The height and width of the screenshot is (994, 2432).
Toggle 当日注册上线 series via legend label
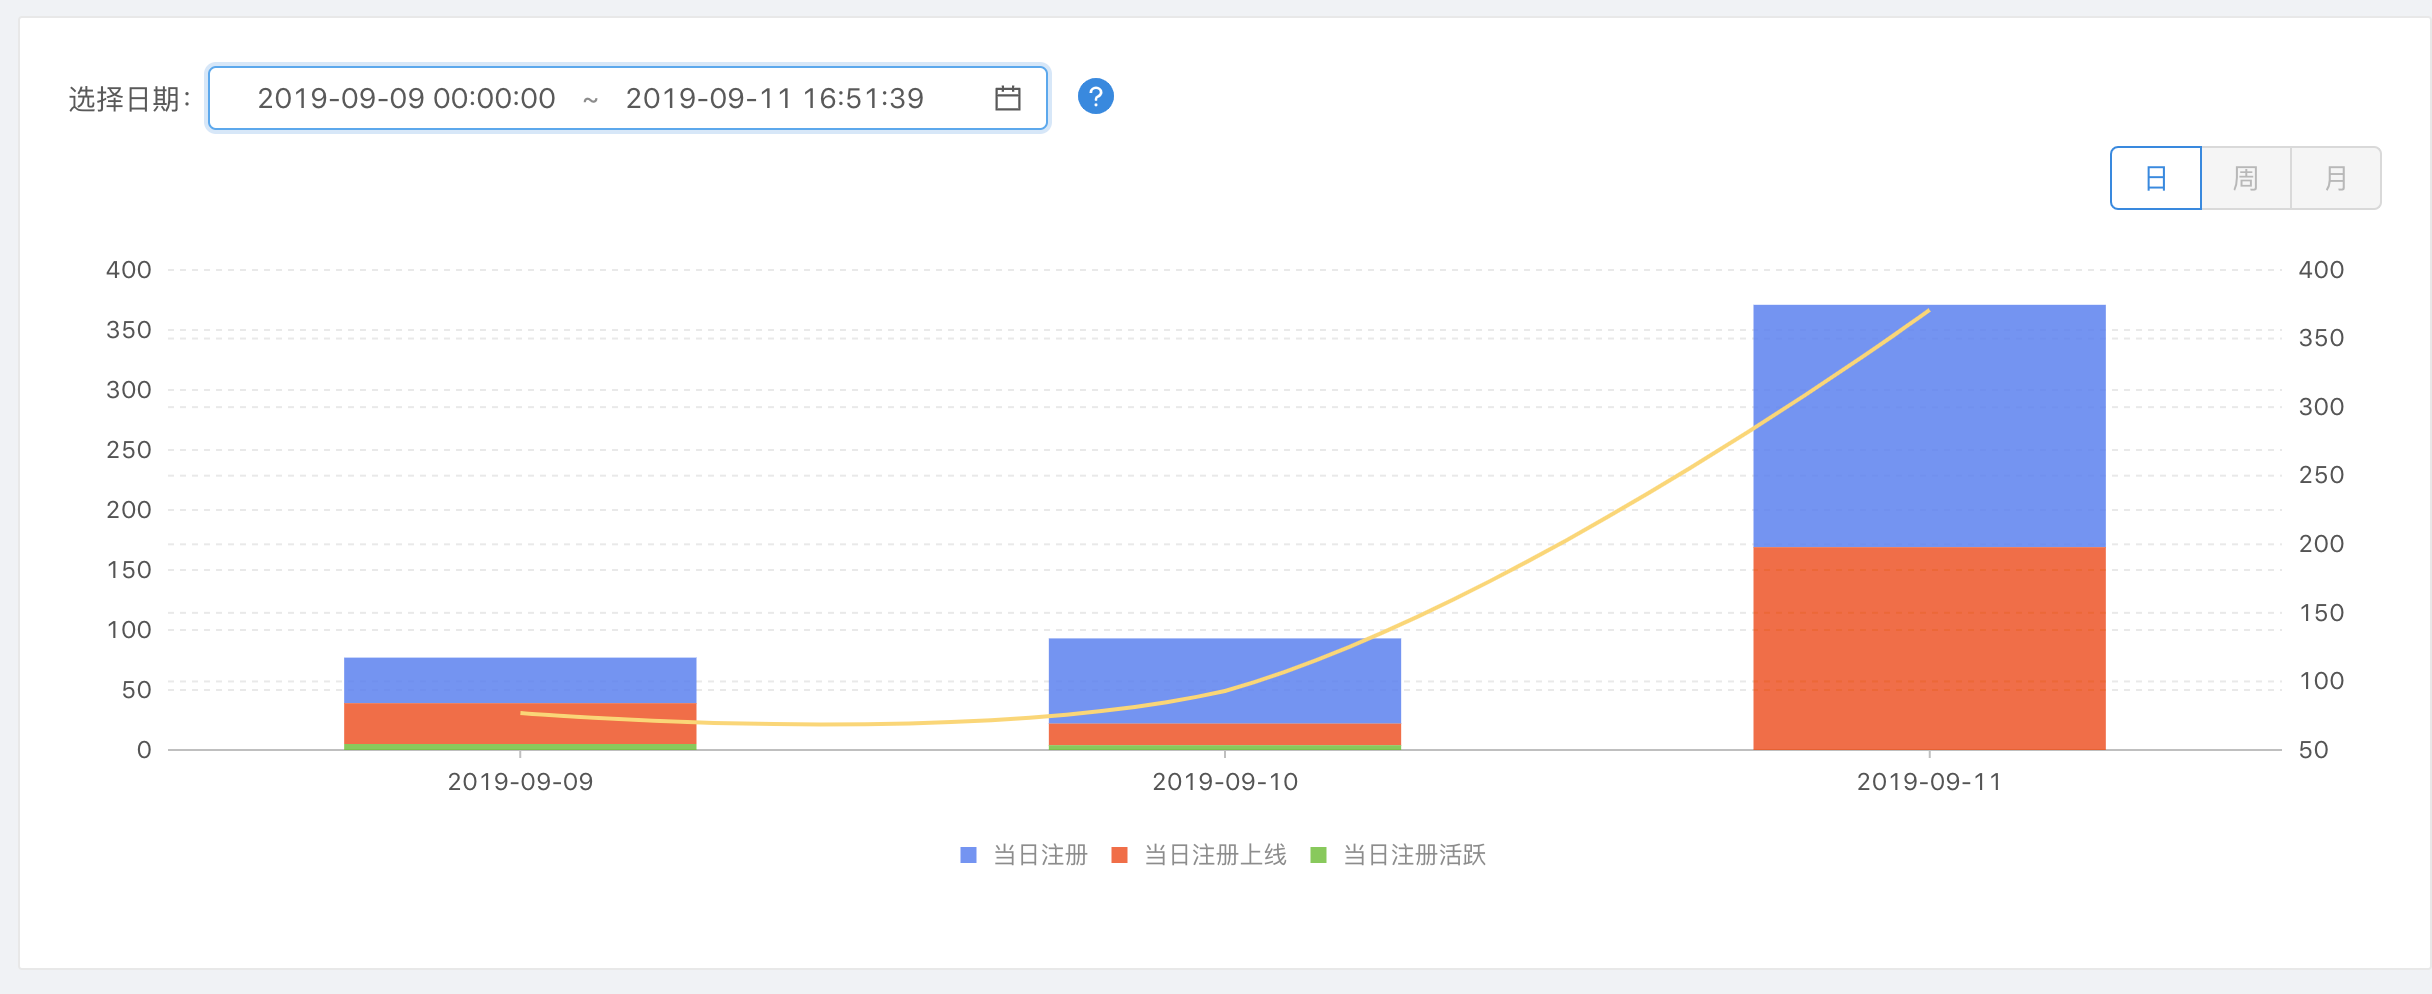(x=1215, y=855)
